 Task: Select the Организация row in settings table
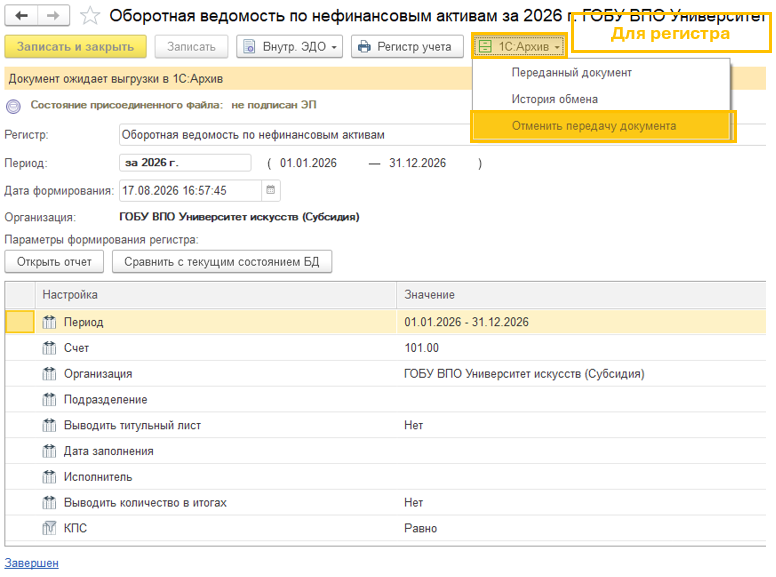tap(385, 374)
